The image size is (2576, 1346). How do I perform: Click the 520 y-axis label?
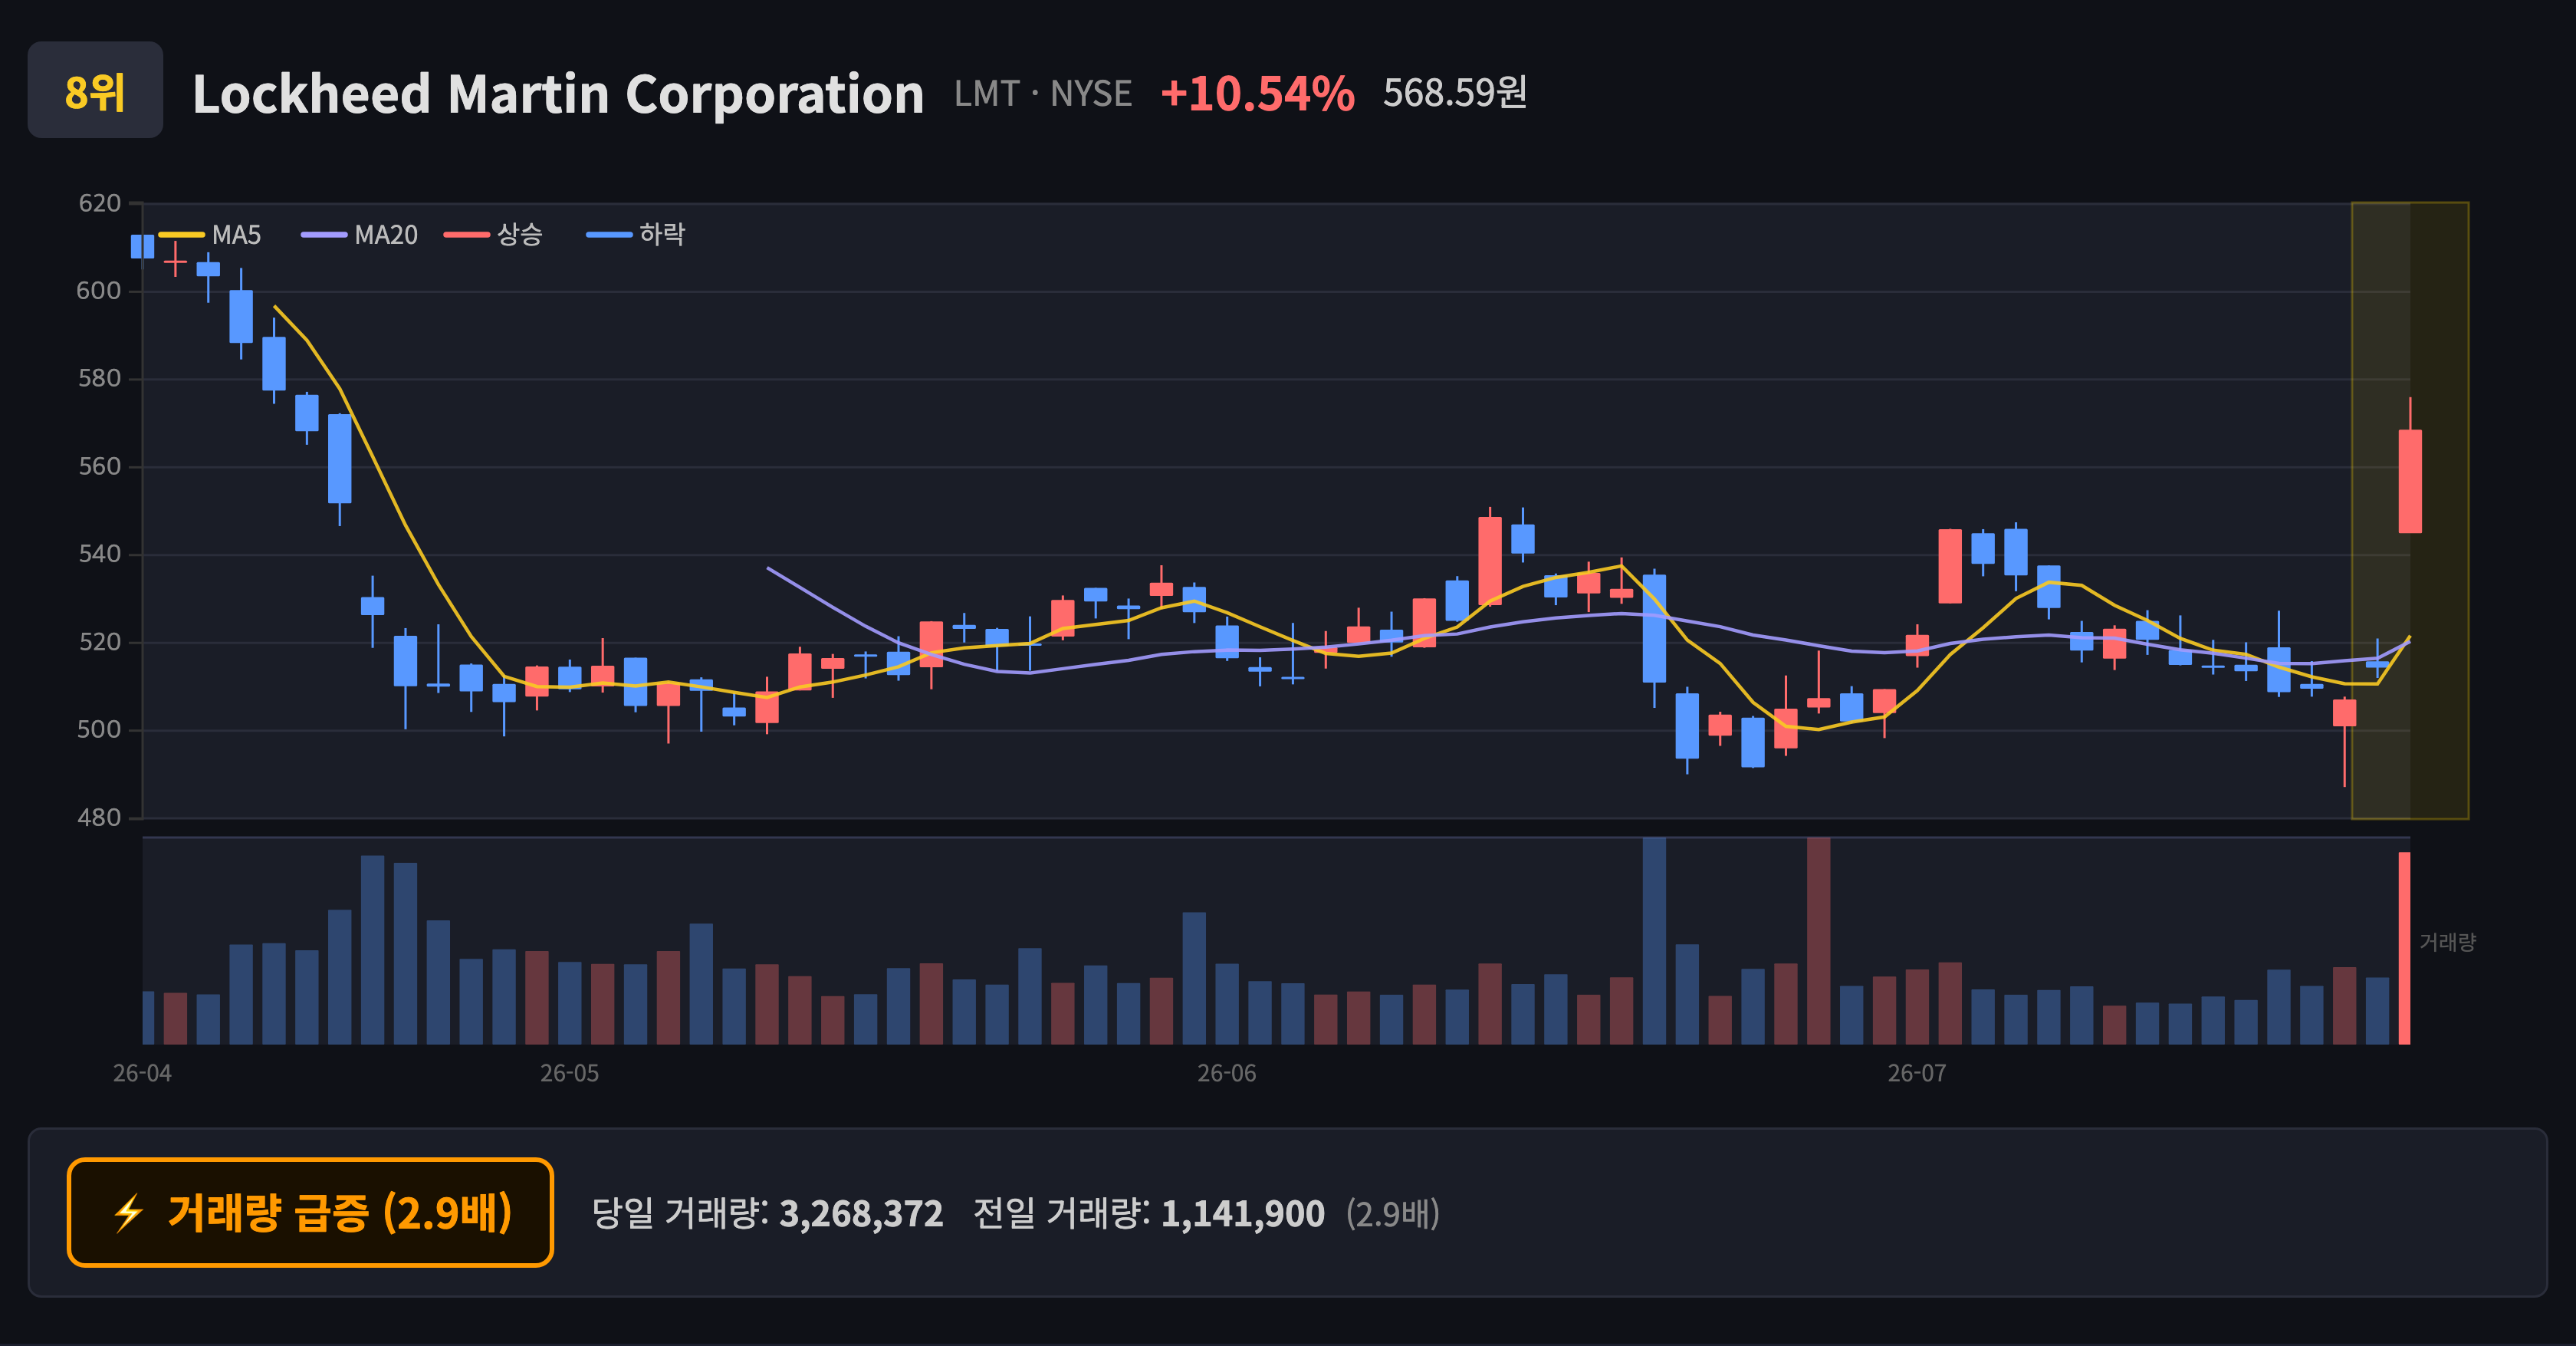(100, 642)
